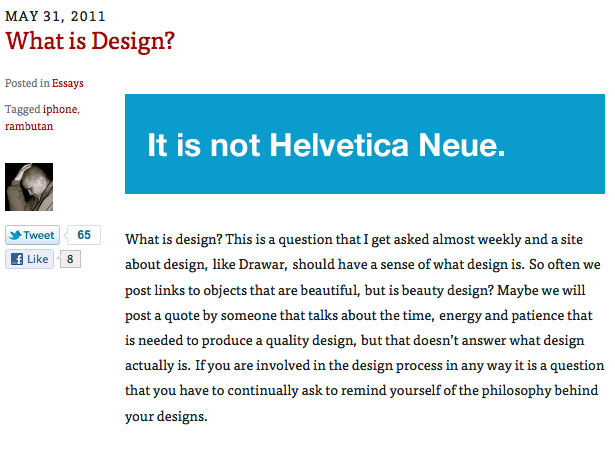Click the Essays category link

pos(67,83)
